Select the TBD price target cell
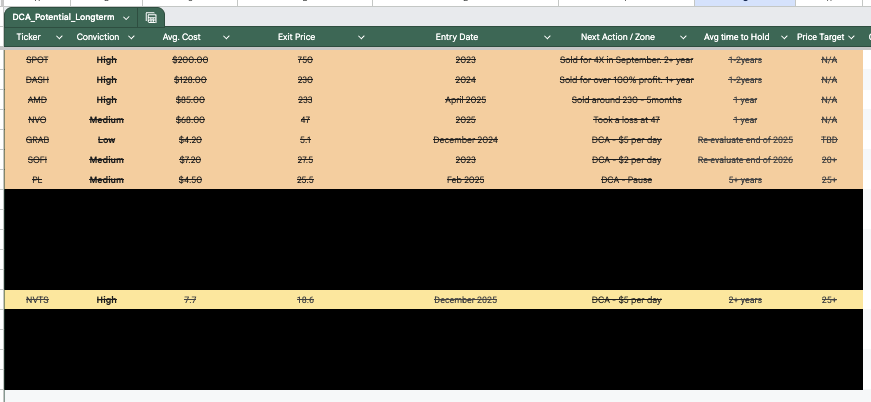The image size is (871, 402). pos(829,140)
